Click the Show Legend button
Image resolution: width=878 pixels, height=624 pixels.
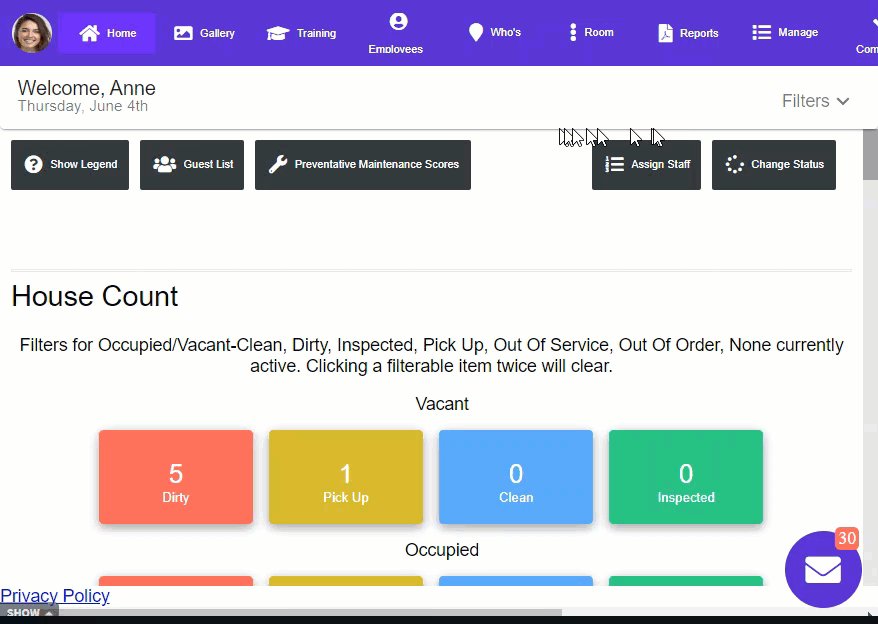tap(70, 165)
